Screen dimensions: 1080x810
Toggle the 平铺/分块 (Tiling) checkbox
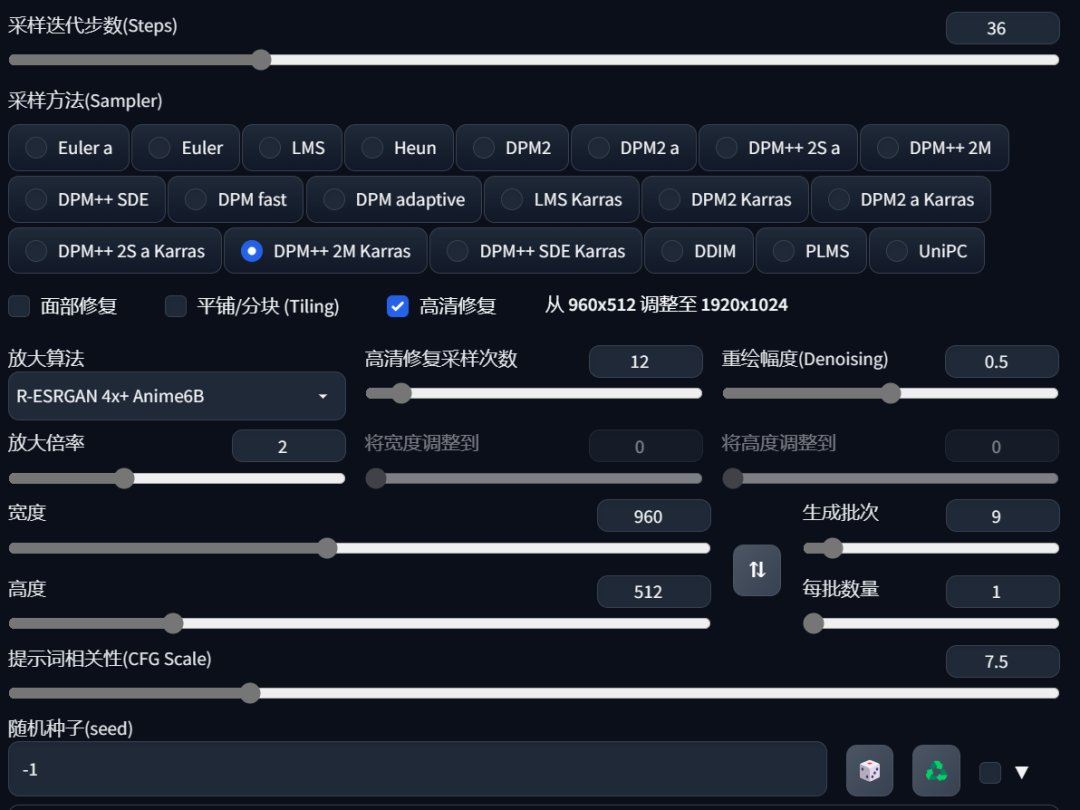(x=176, y=306)
